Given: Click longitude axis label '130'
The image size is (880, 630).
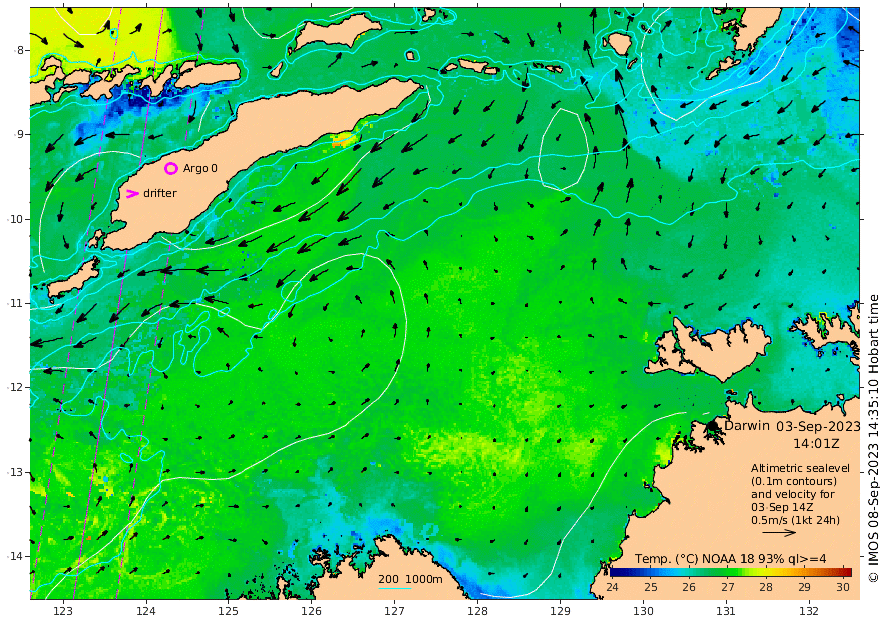Looking at the screenshot, I should (x=643, y=611).
